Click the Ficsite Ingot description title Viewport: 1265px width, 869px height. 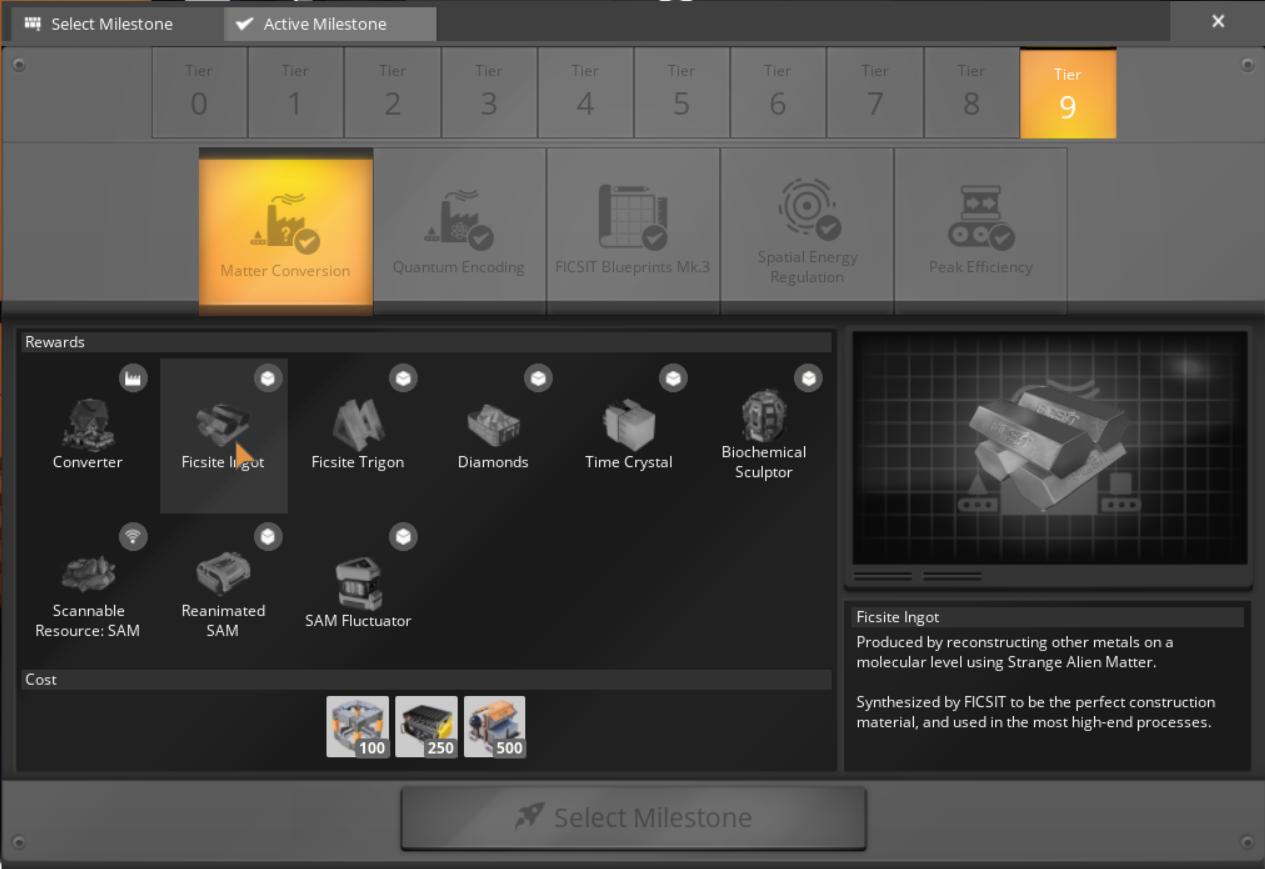pyautogui.click(x=898, y=617)
